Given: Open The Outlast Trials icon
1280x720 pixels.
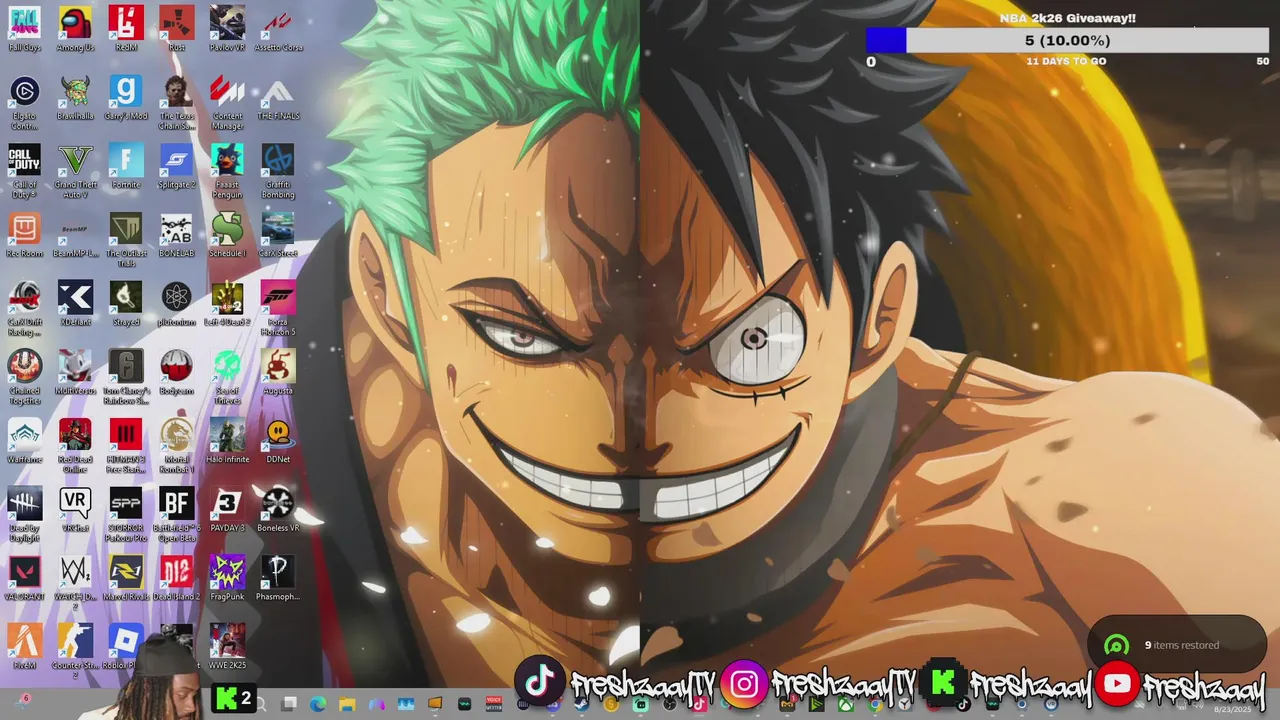Looking at the screenshot, I should (126, 239).
